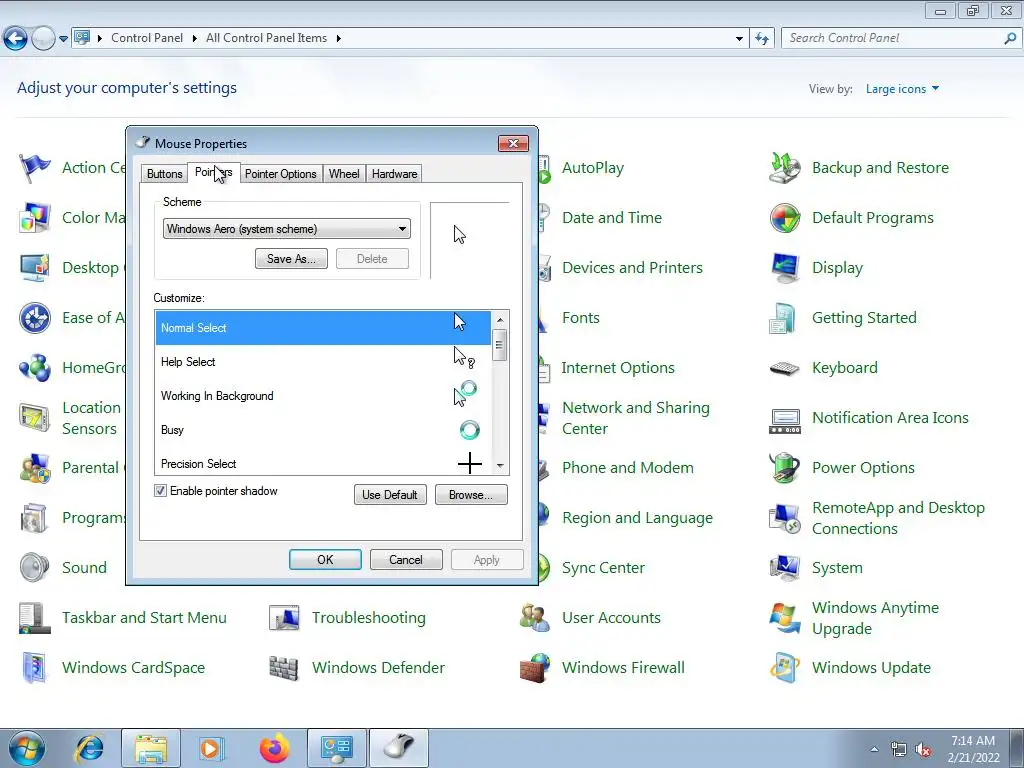Open the Sound speaker icon
This screenshot has width=1024, height=768.
coord(35,568)
